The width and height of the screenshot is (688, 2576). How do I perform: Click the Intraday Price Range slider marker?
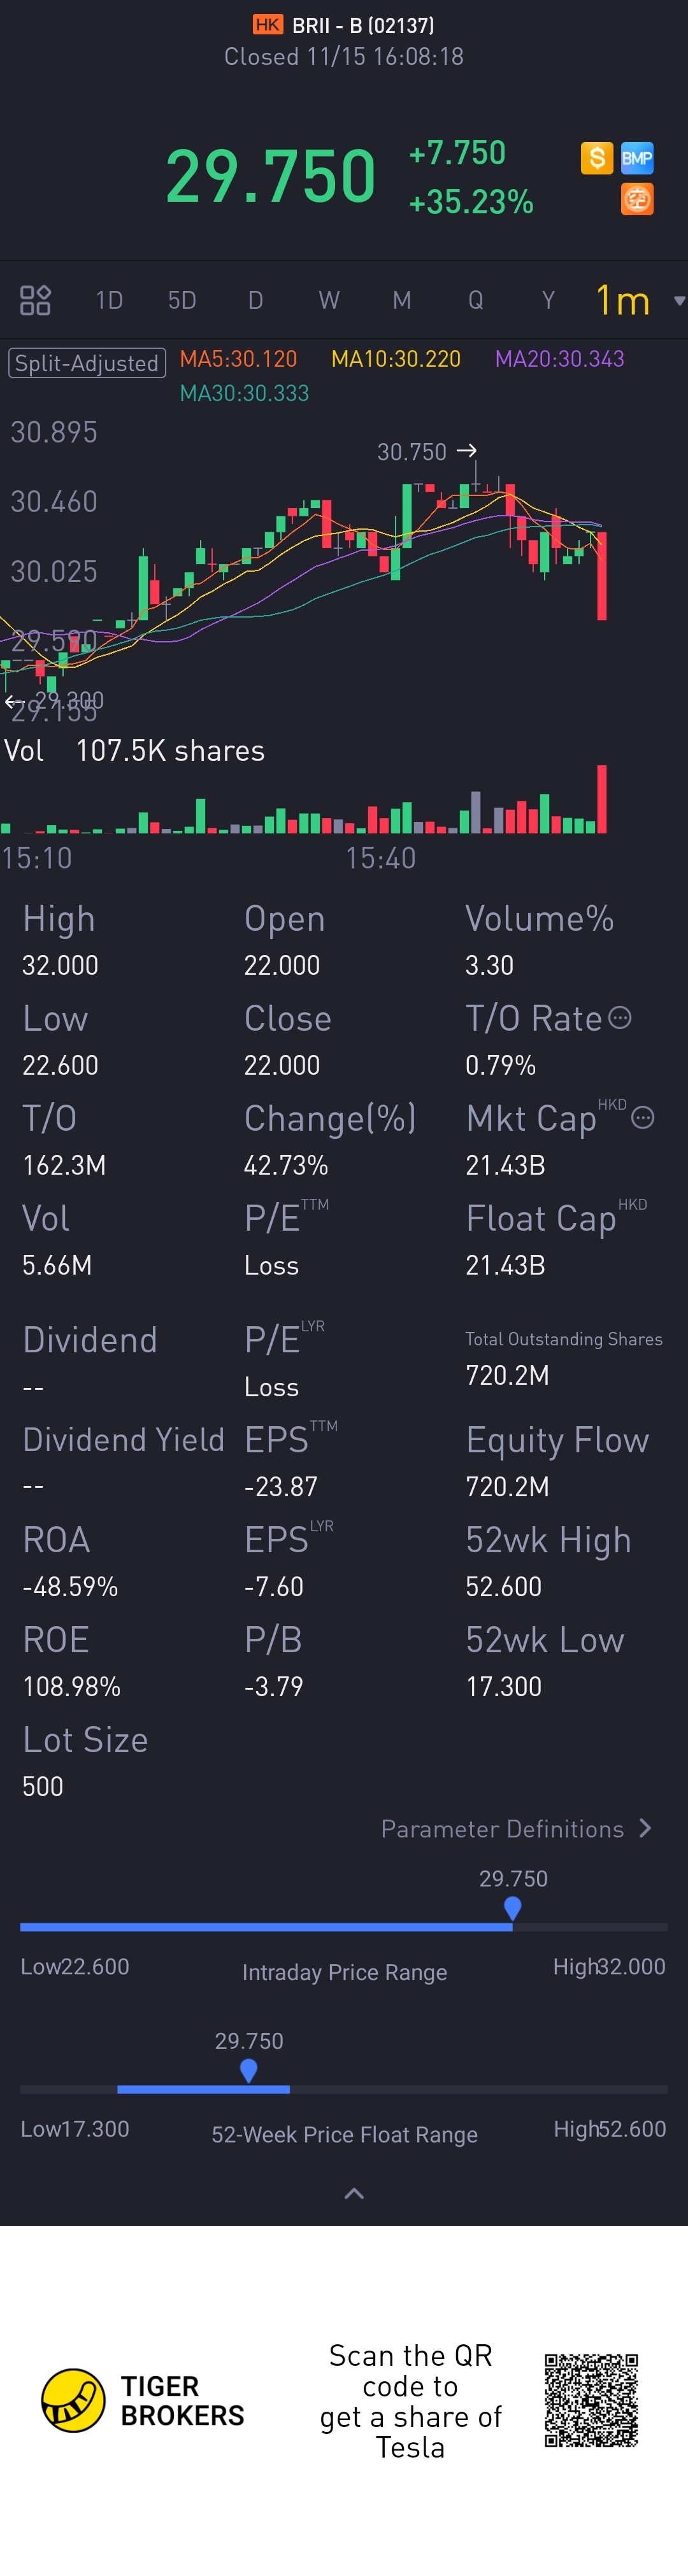[x=513, y=1909]
